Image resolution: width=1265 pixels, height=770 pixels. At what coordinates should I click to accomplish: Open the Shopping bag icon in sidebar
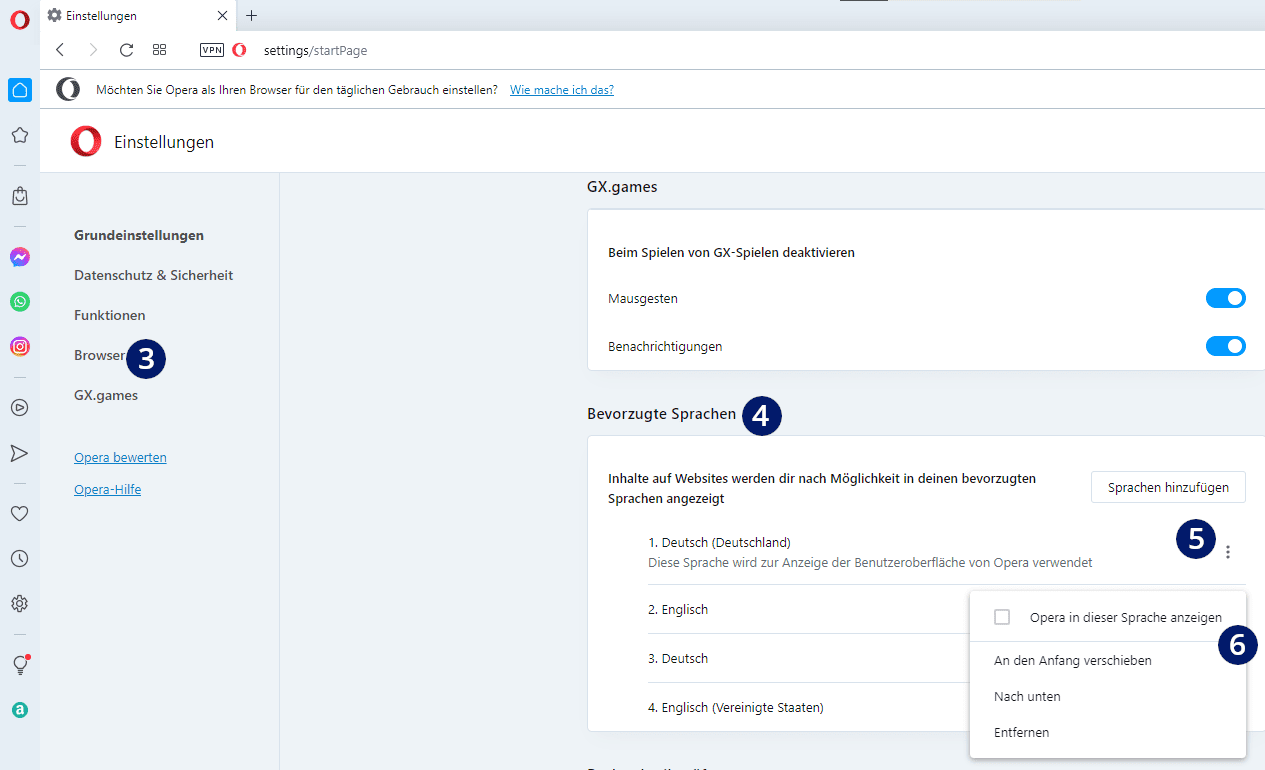click(x=20, y=196)
